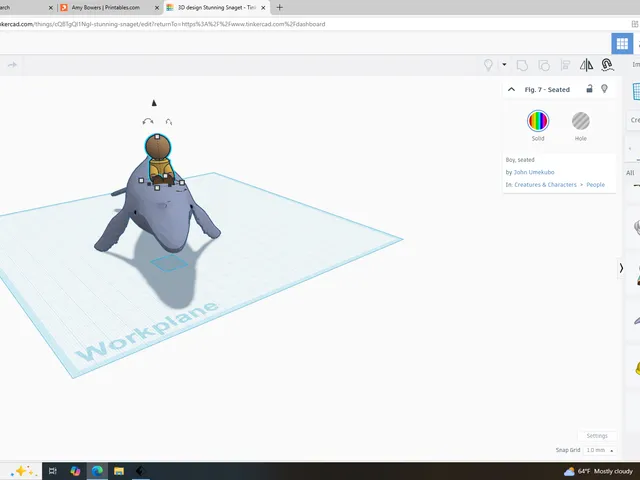The width and height of the screenshot is (640, 480).
Task: Click the 'Boy, seated' description text
Action: pos(520,160)
